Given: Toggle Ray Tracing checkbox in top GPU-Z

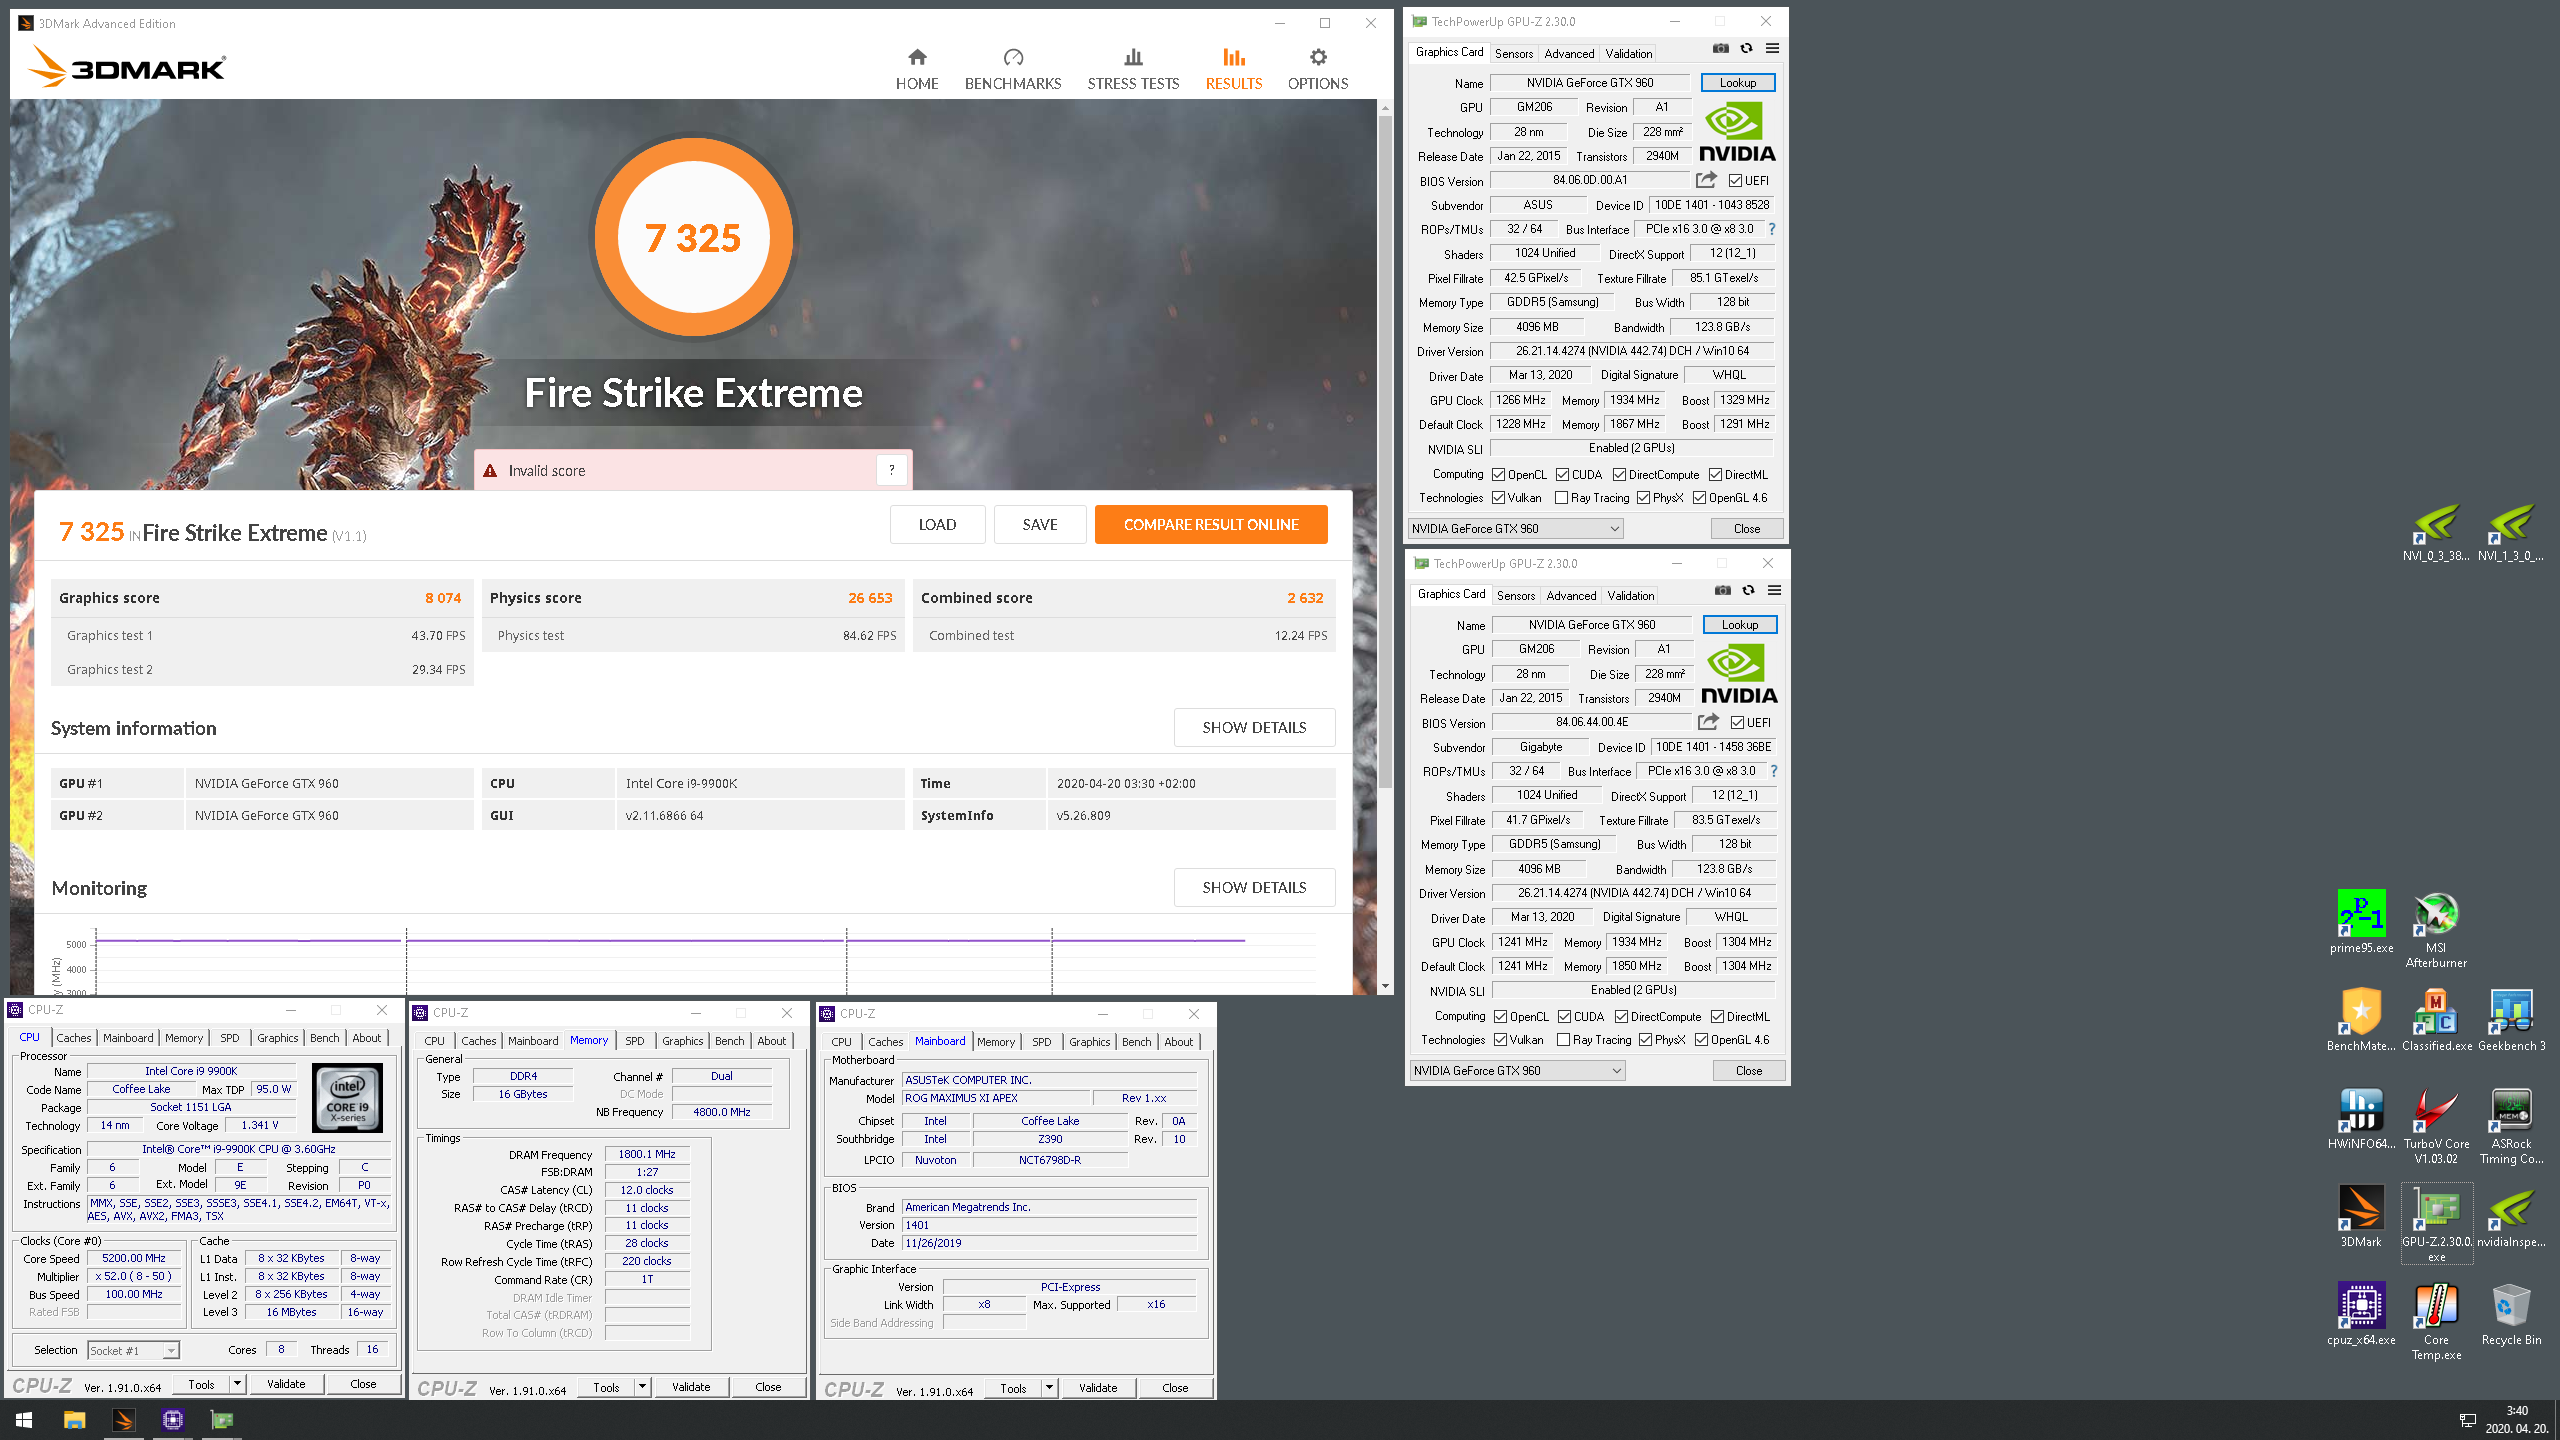Looking at the screenshot, I should point(1561,498).
